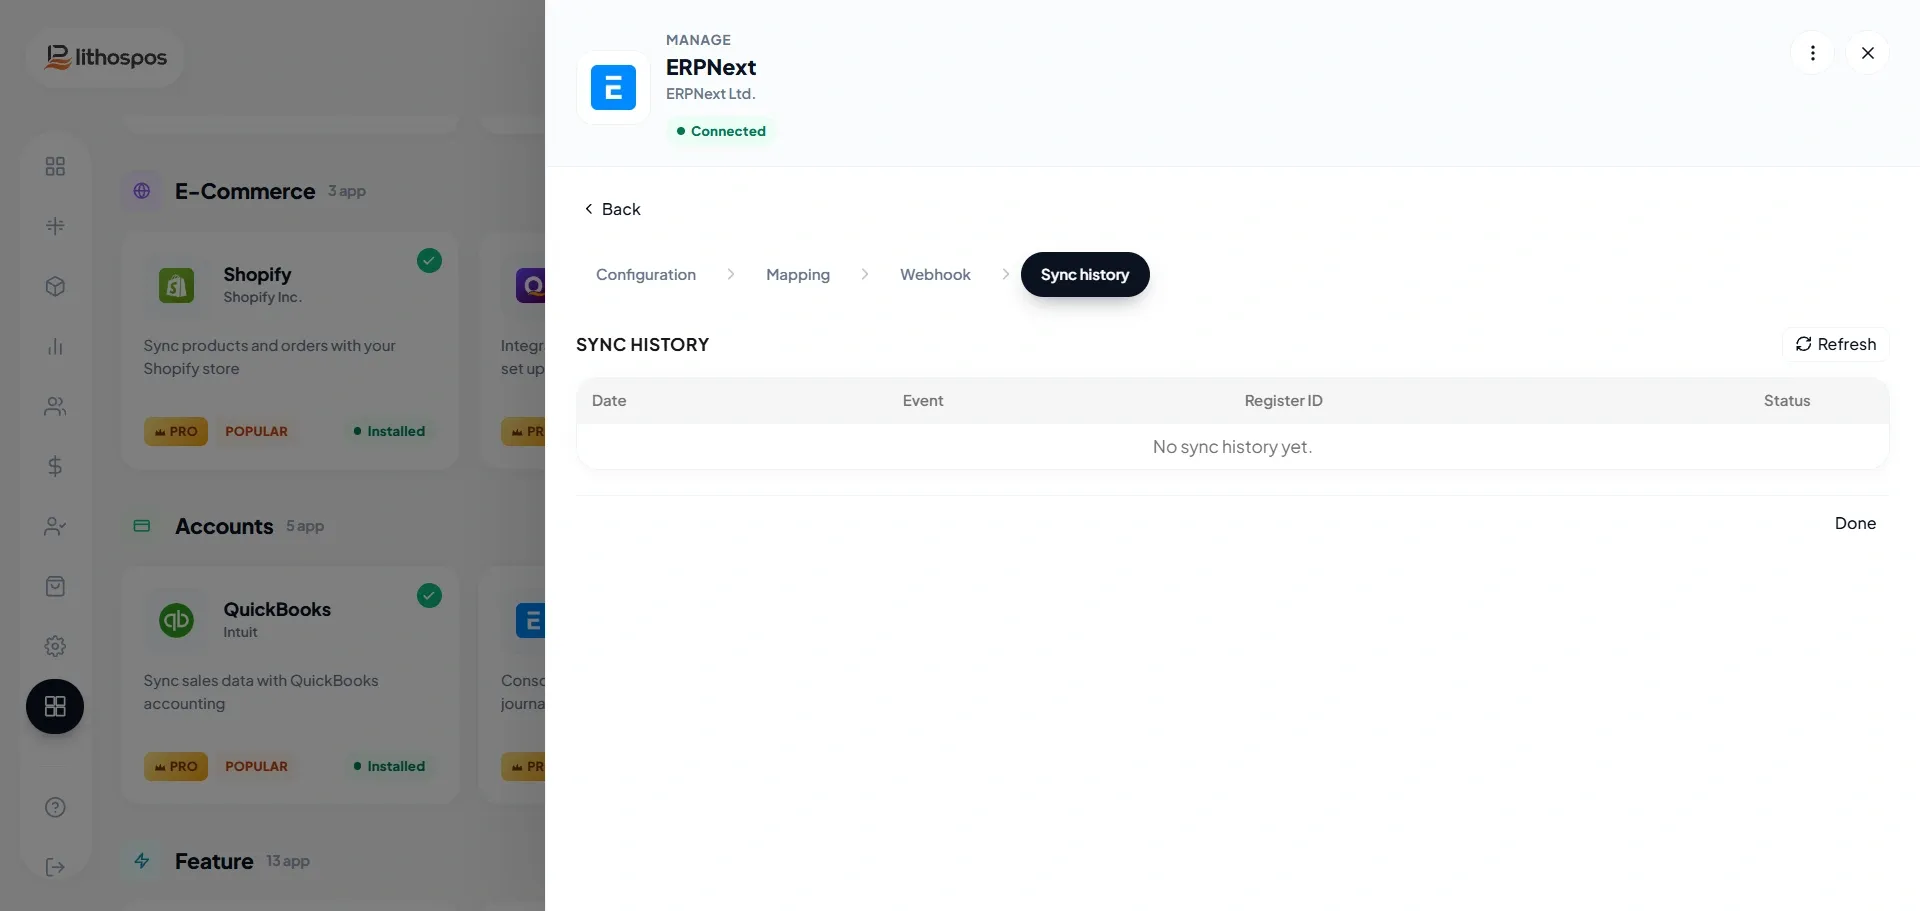Click the Feature section heading
This screenshot has width=1920, height=911.
point(214,861)
